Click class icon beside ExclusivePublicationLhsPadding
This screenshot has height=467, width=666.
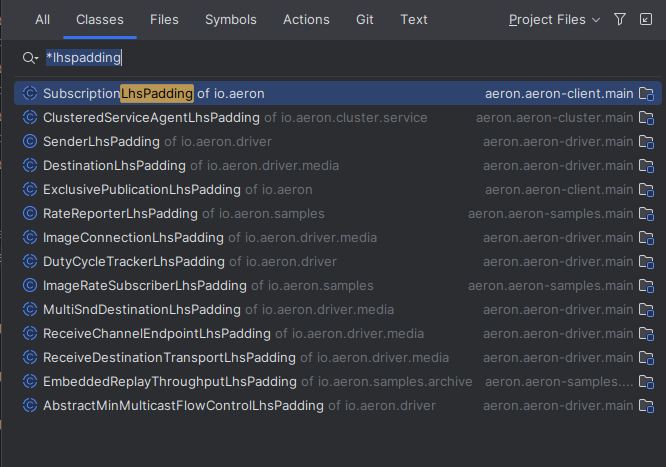click(30, 190)
